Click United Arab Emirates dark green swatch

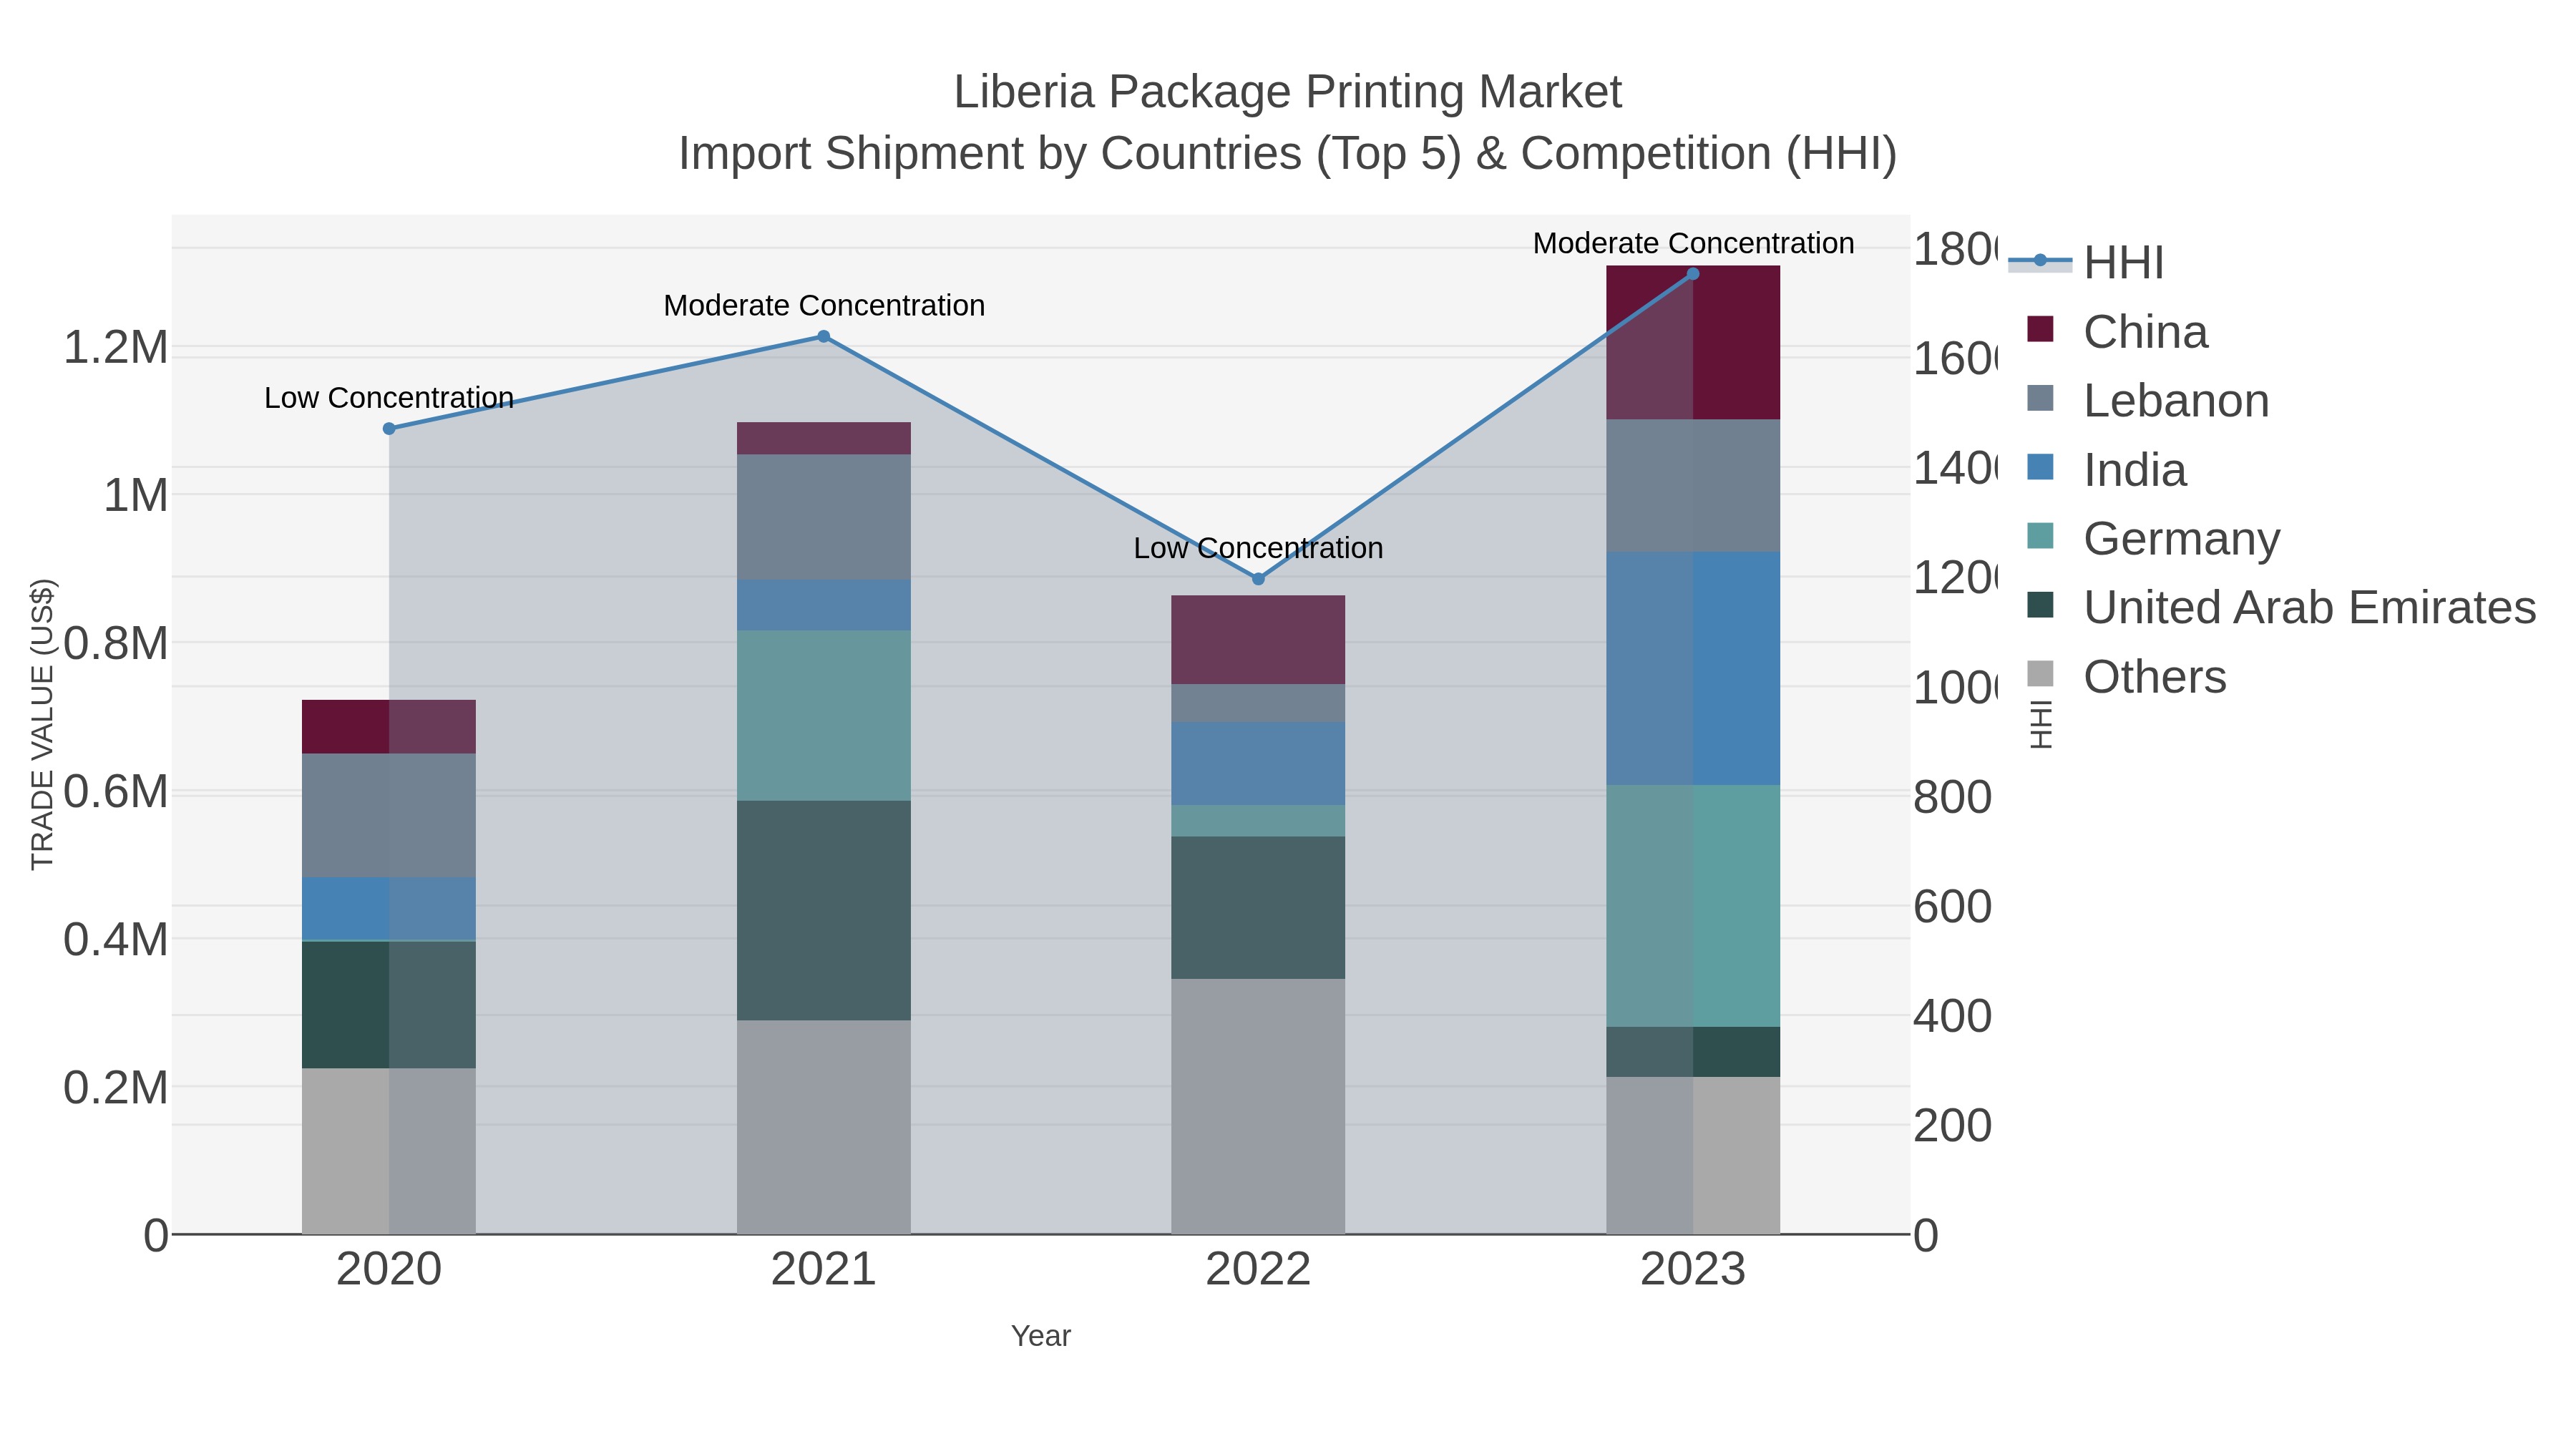point(2040,605)
